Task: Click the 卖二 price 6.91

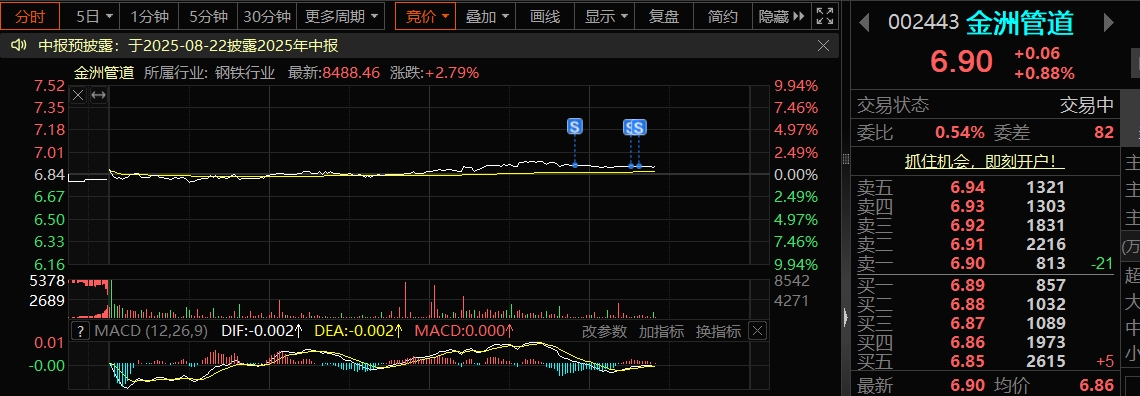Action: click(968, 244)
